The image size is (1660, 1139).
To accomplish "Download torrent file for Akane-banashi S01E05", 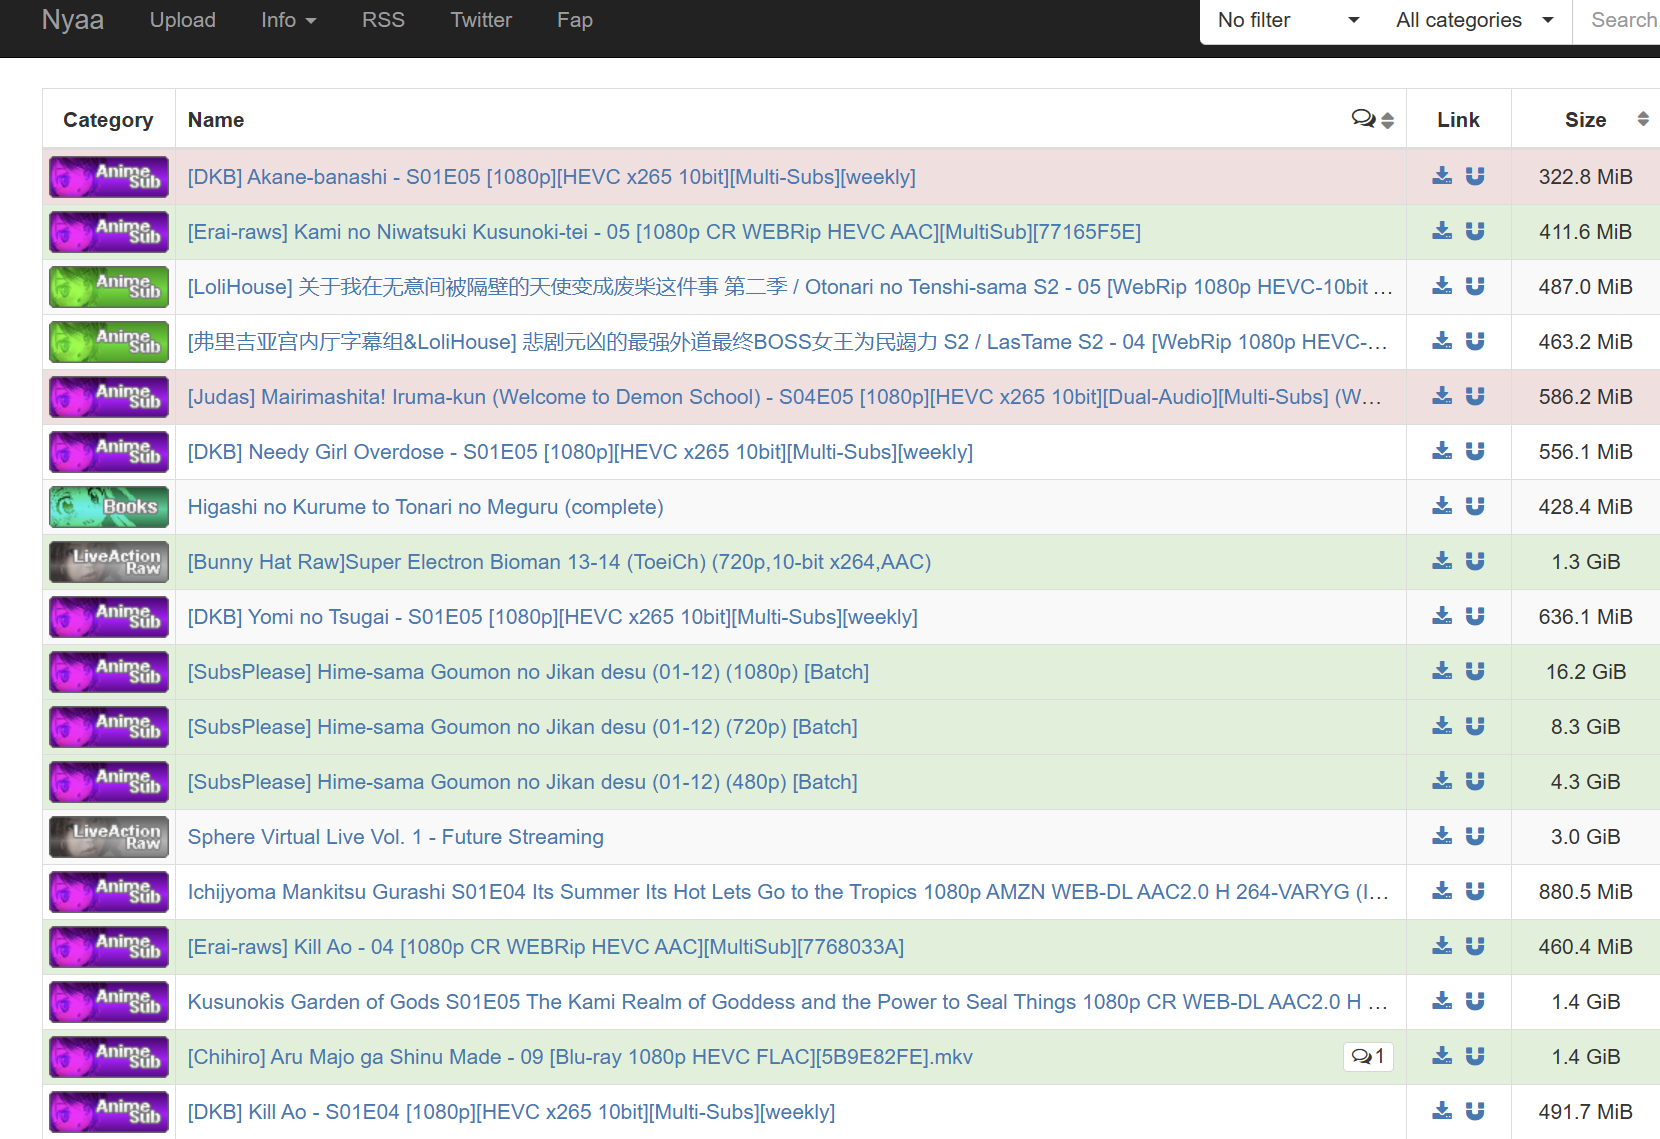I will click(x=1442, y=176).
